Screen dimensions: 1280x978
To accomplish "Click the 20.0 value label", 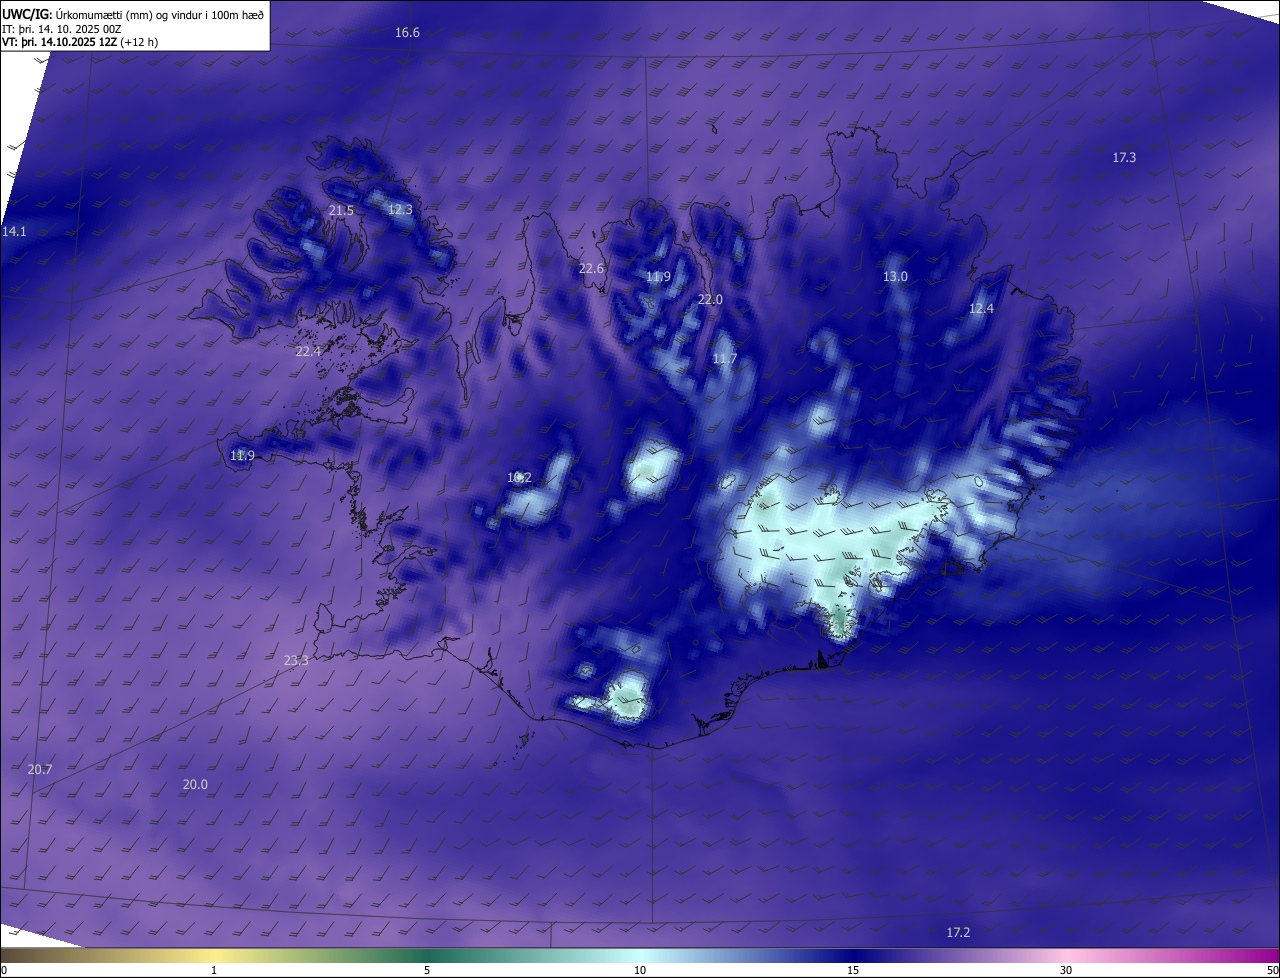I will tap(195, 785).
